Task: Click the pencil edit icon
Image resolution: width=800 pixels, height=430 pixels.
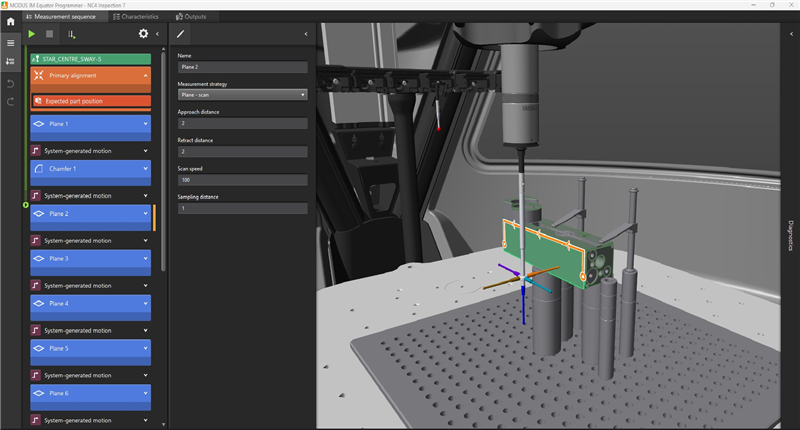Action: (x=180, y=34)
